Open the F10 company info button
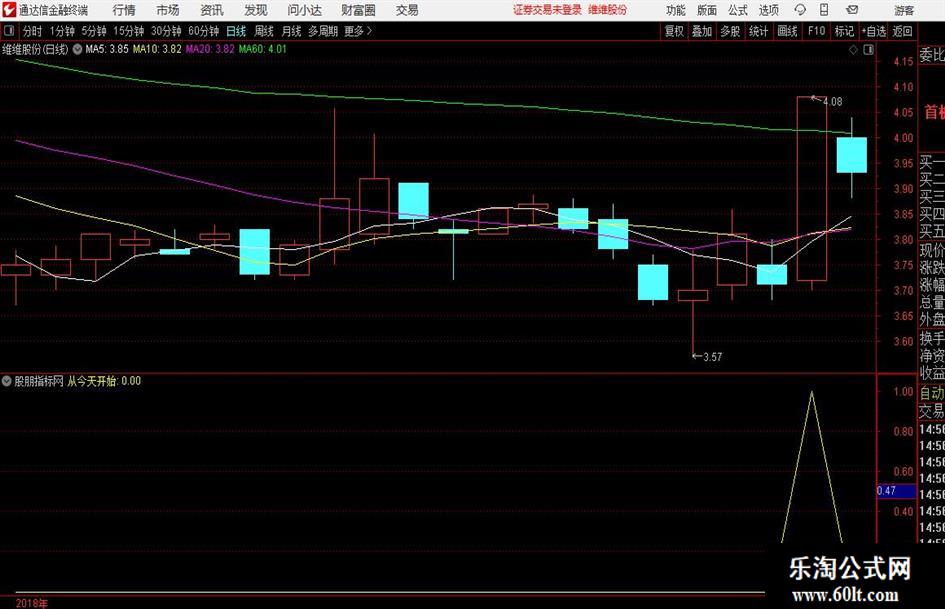This screenshot has height=609, width=945. coord(816,31)
